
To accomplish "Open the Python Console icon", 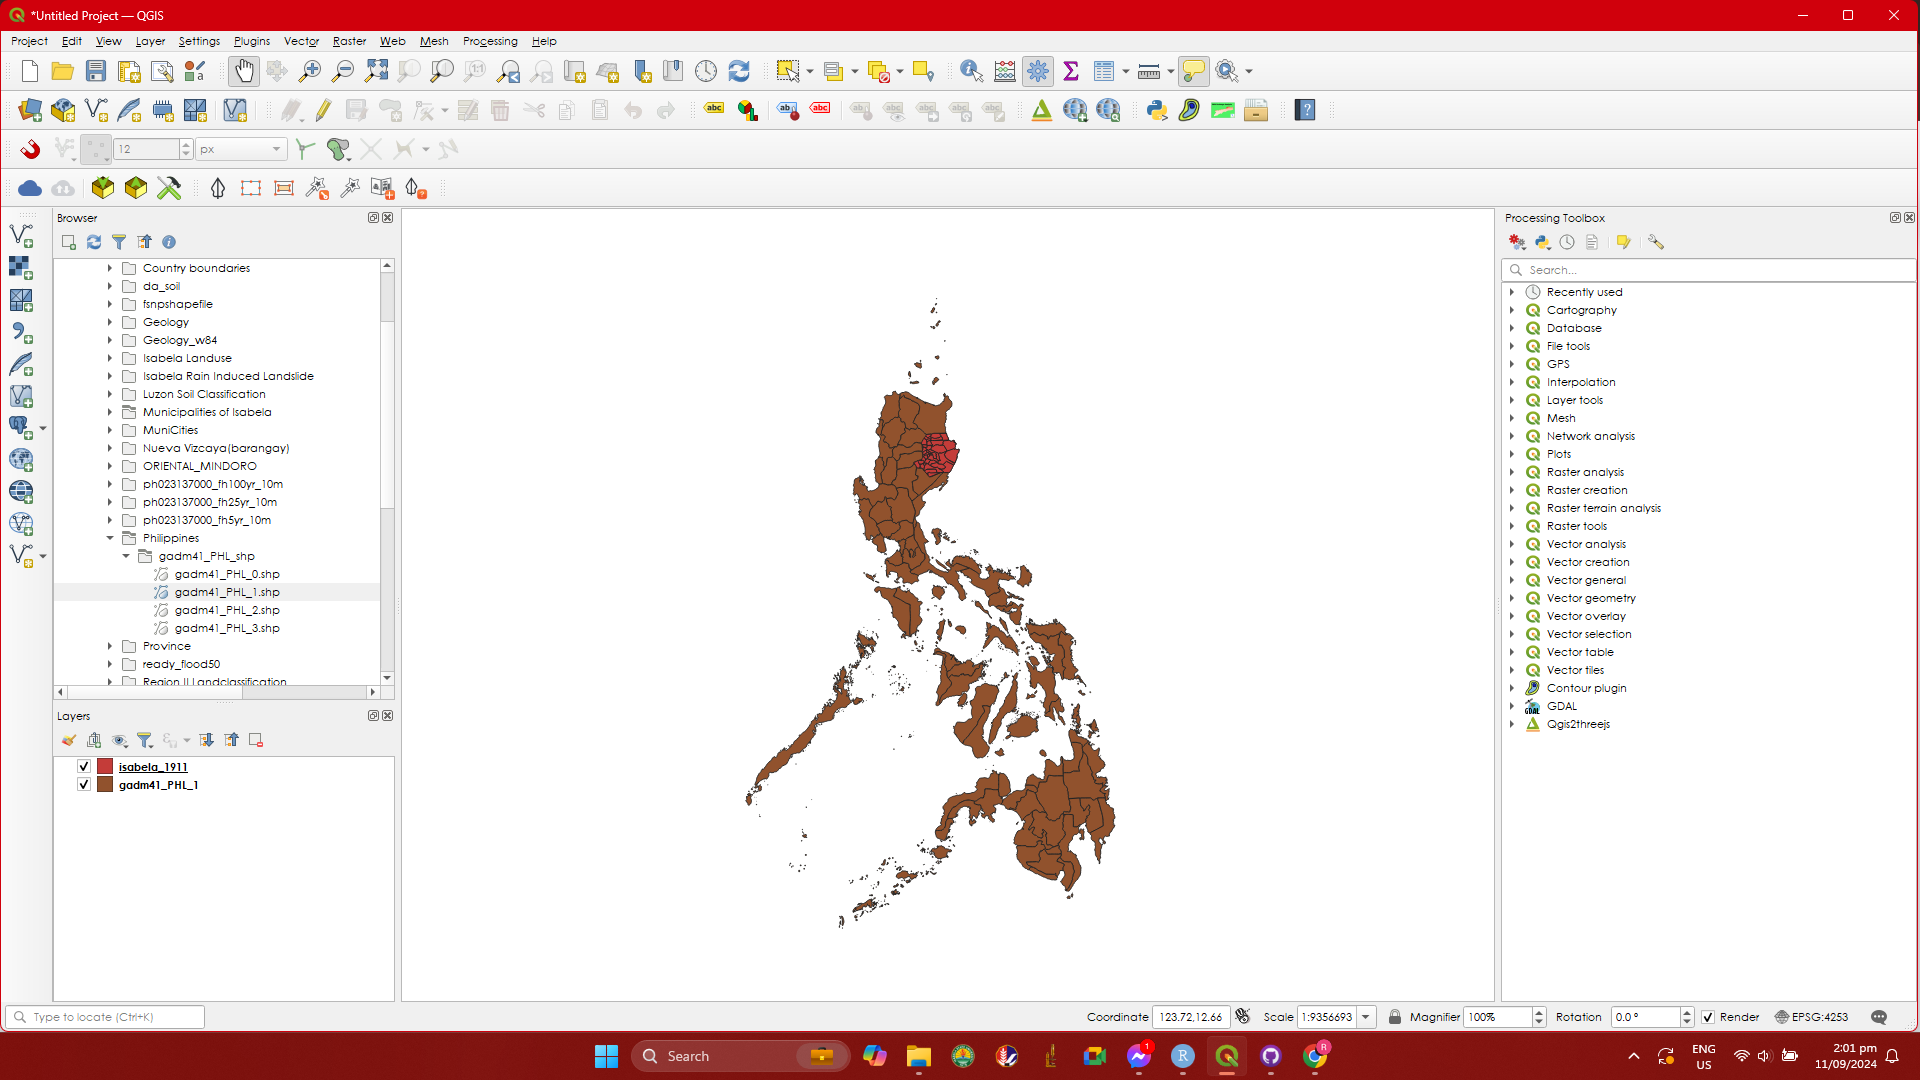I will pyautogui.click(x=1157, y=110).
